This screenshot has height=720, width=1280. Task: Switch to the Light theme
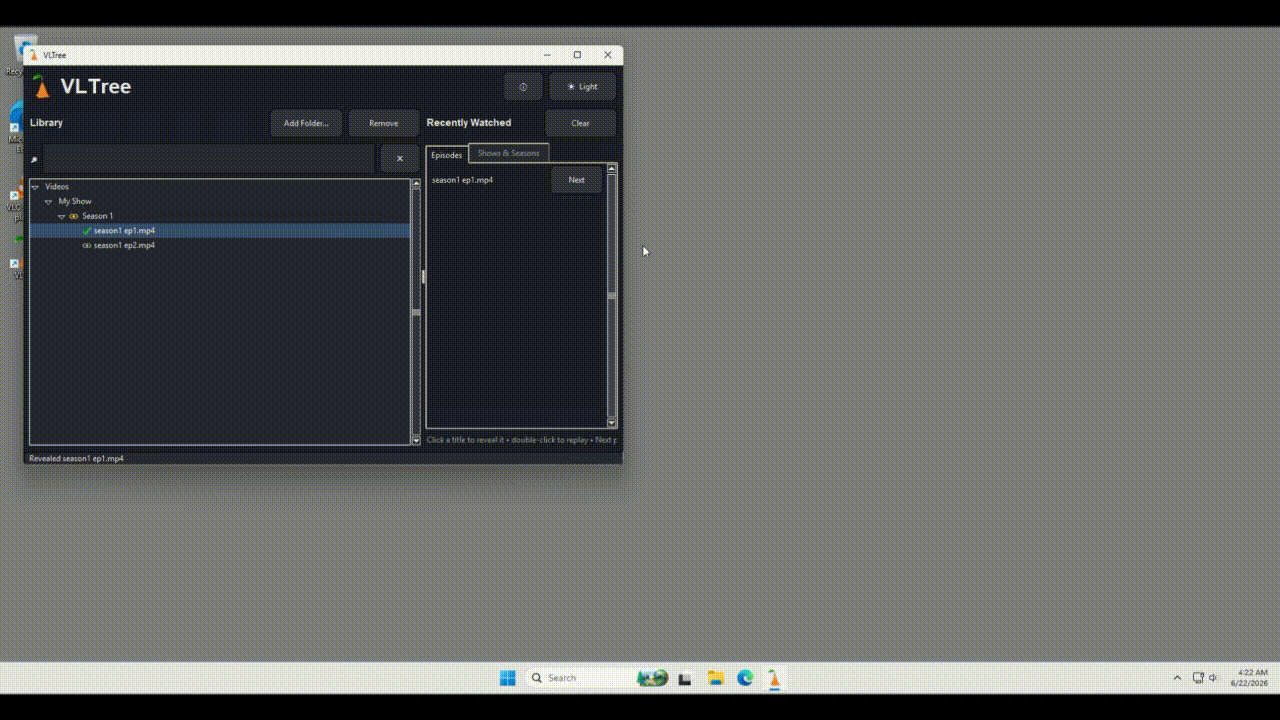(x=582, y=87)
